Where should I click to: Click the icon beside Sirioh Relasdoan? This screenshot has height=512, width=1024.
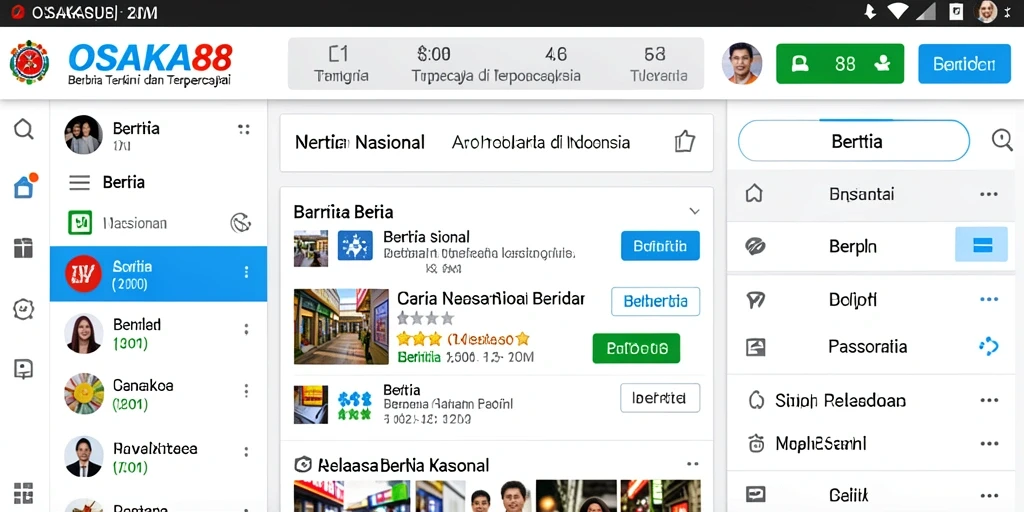click(x=756, y=400)
